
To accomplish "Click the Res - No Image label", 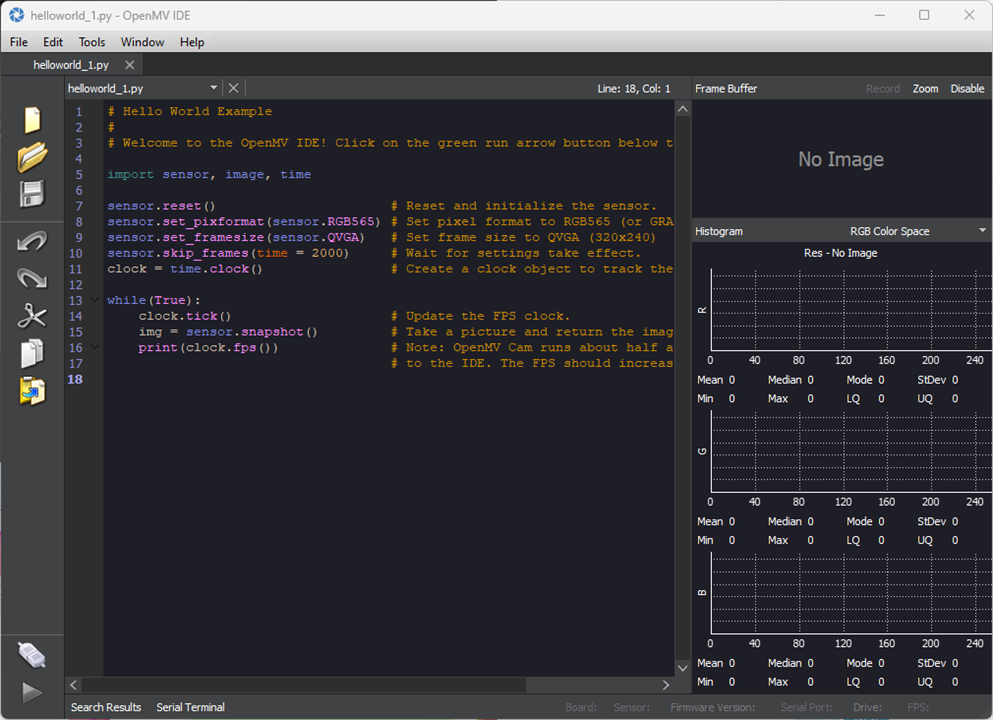I will point(840,253).
